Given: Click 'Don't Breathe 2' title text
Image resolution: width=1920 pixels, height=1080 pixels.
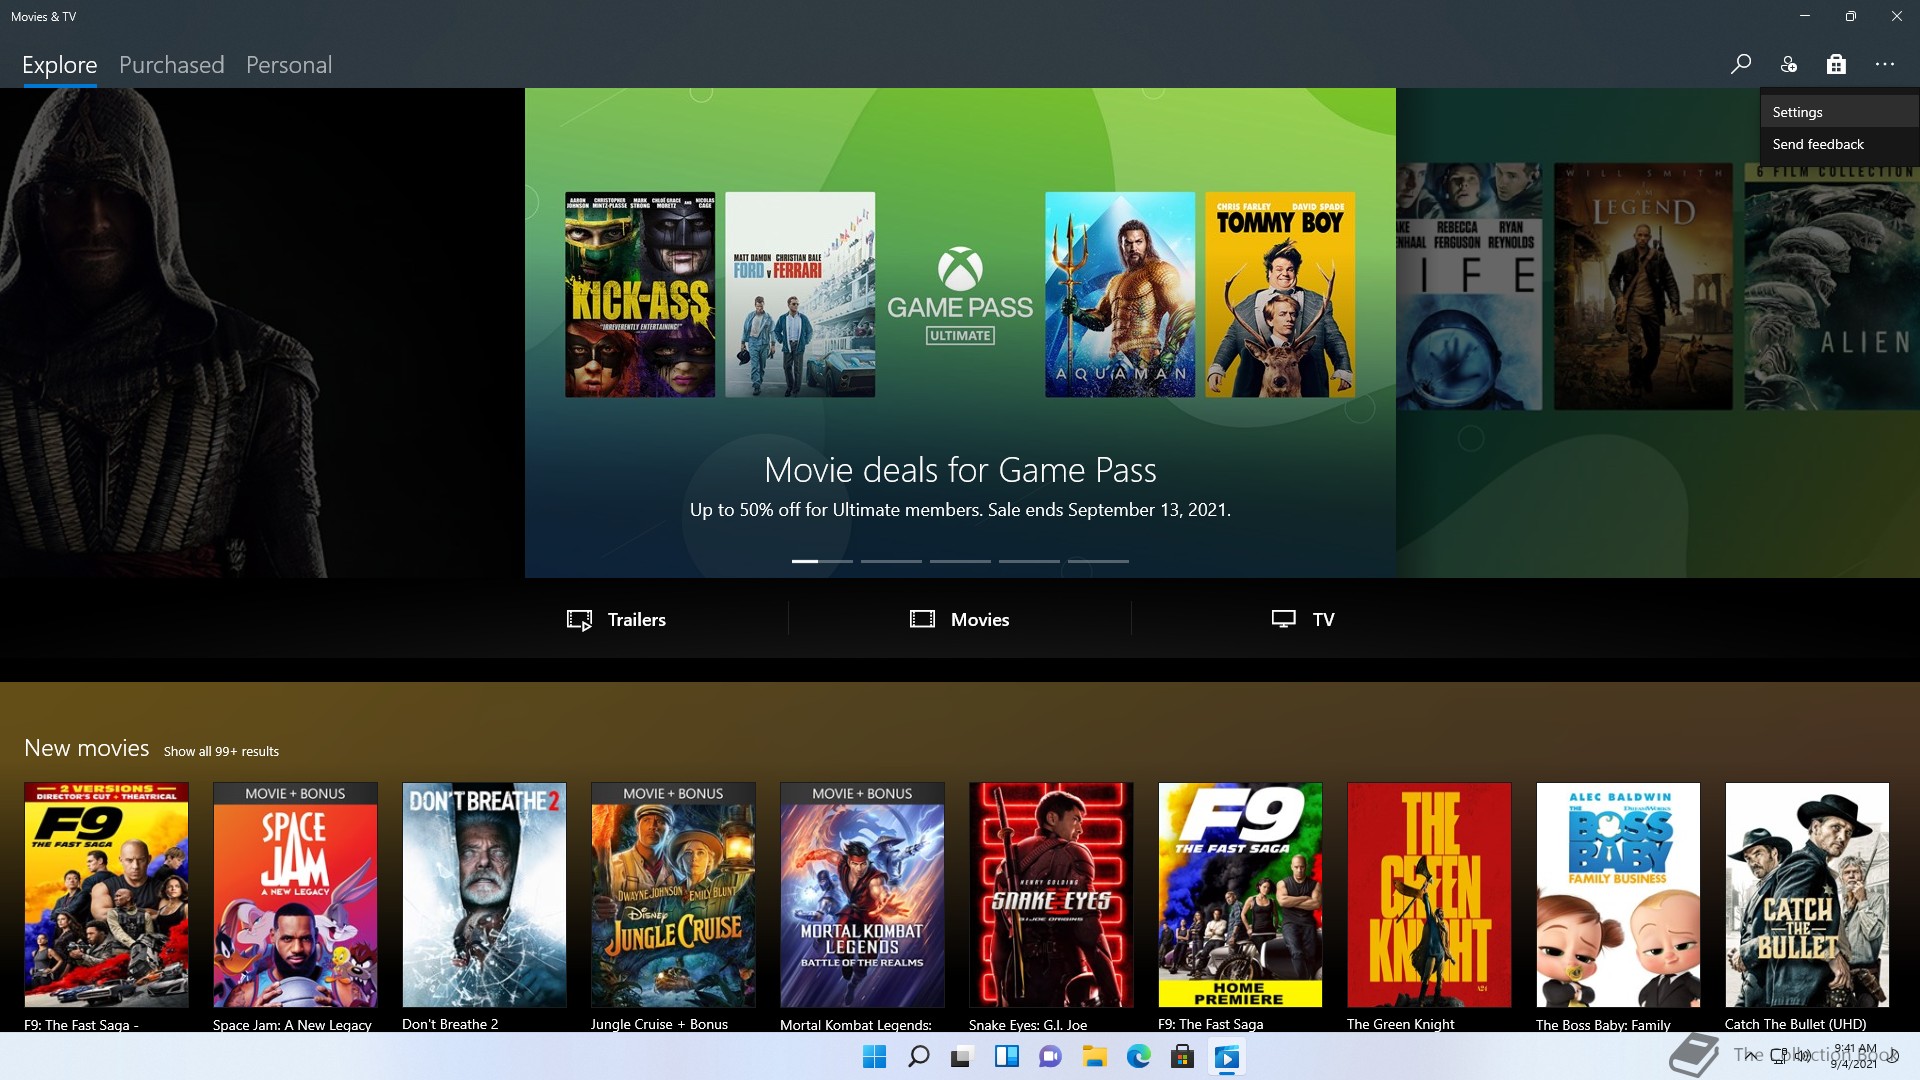Looking at the screenshot, I should 450,1024.
